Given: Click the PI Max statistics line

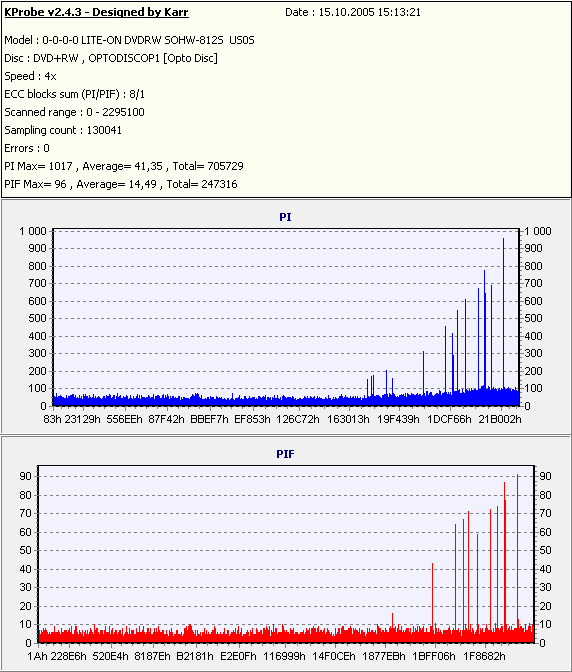Looking at the screenshot, I should point(124,166).
